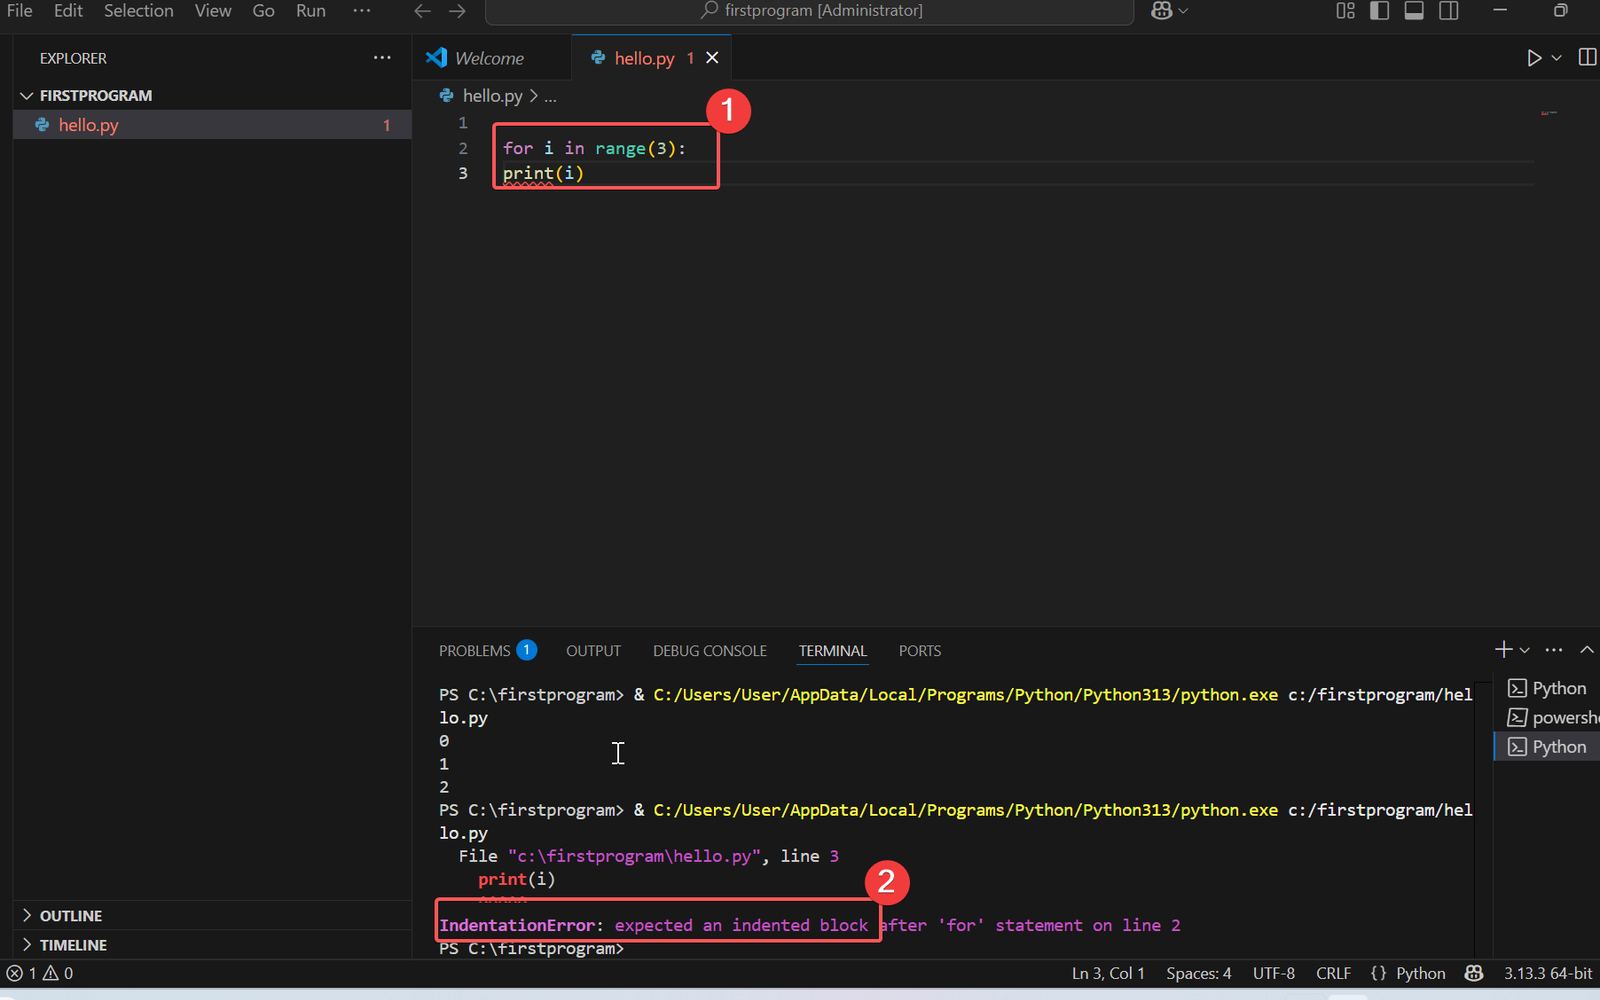
Task: Select the TERMINAL panel tab
Action: [x=832, y=651]
